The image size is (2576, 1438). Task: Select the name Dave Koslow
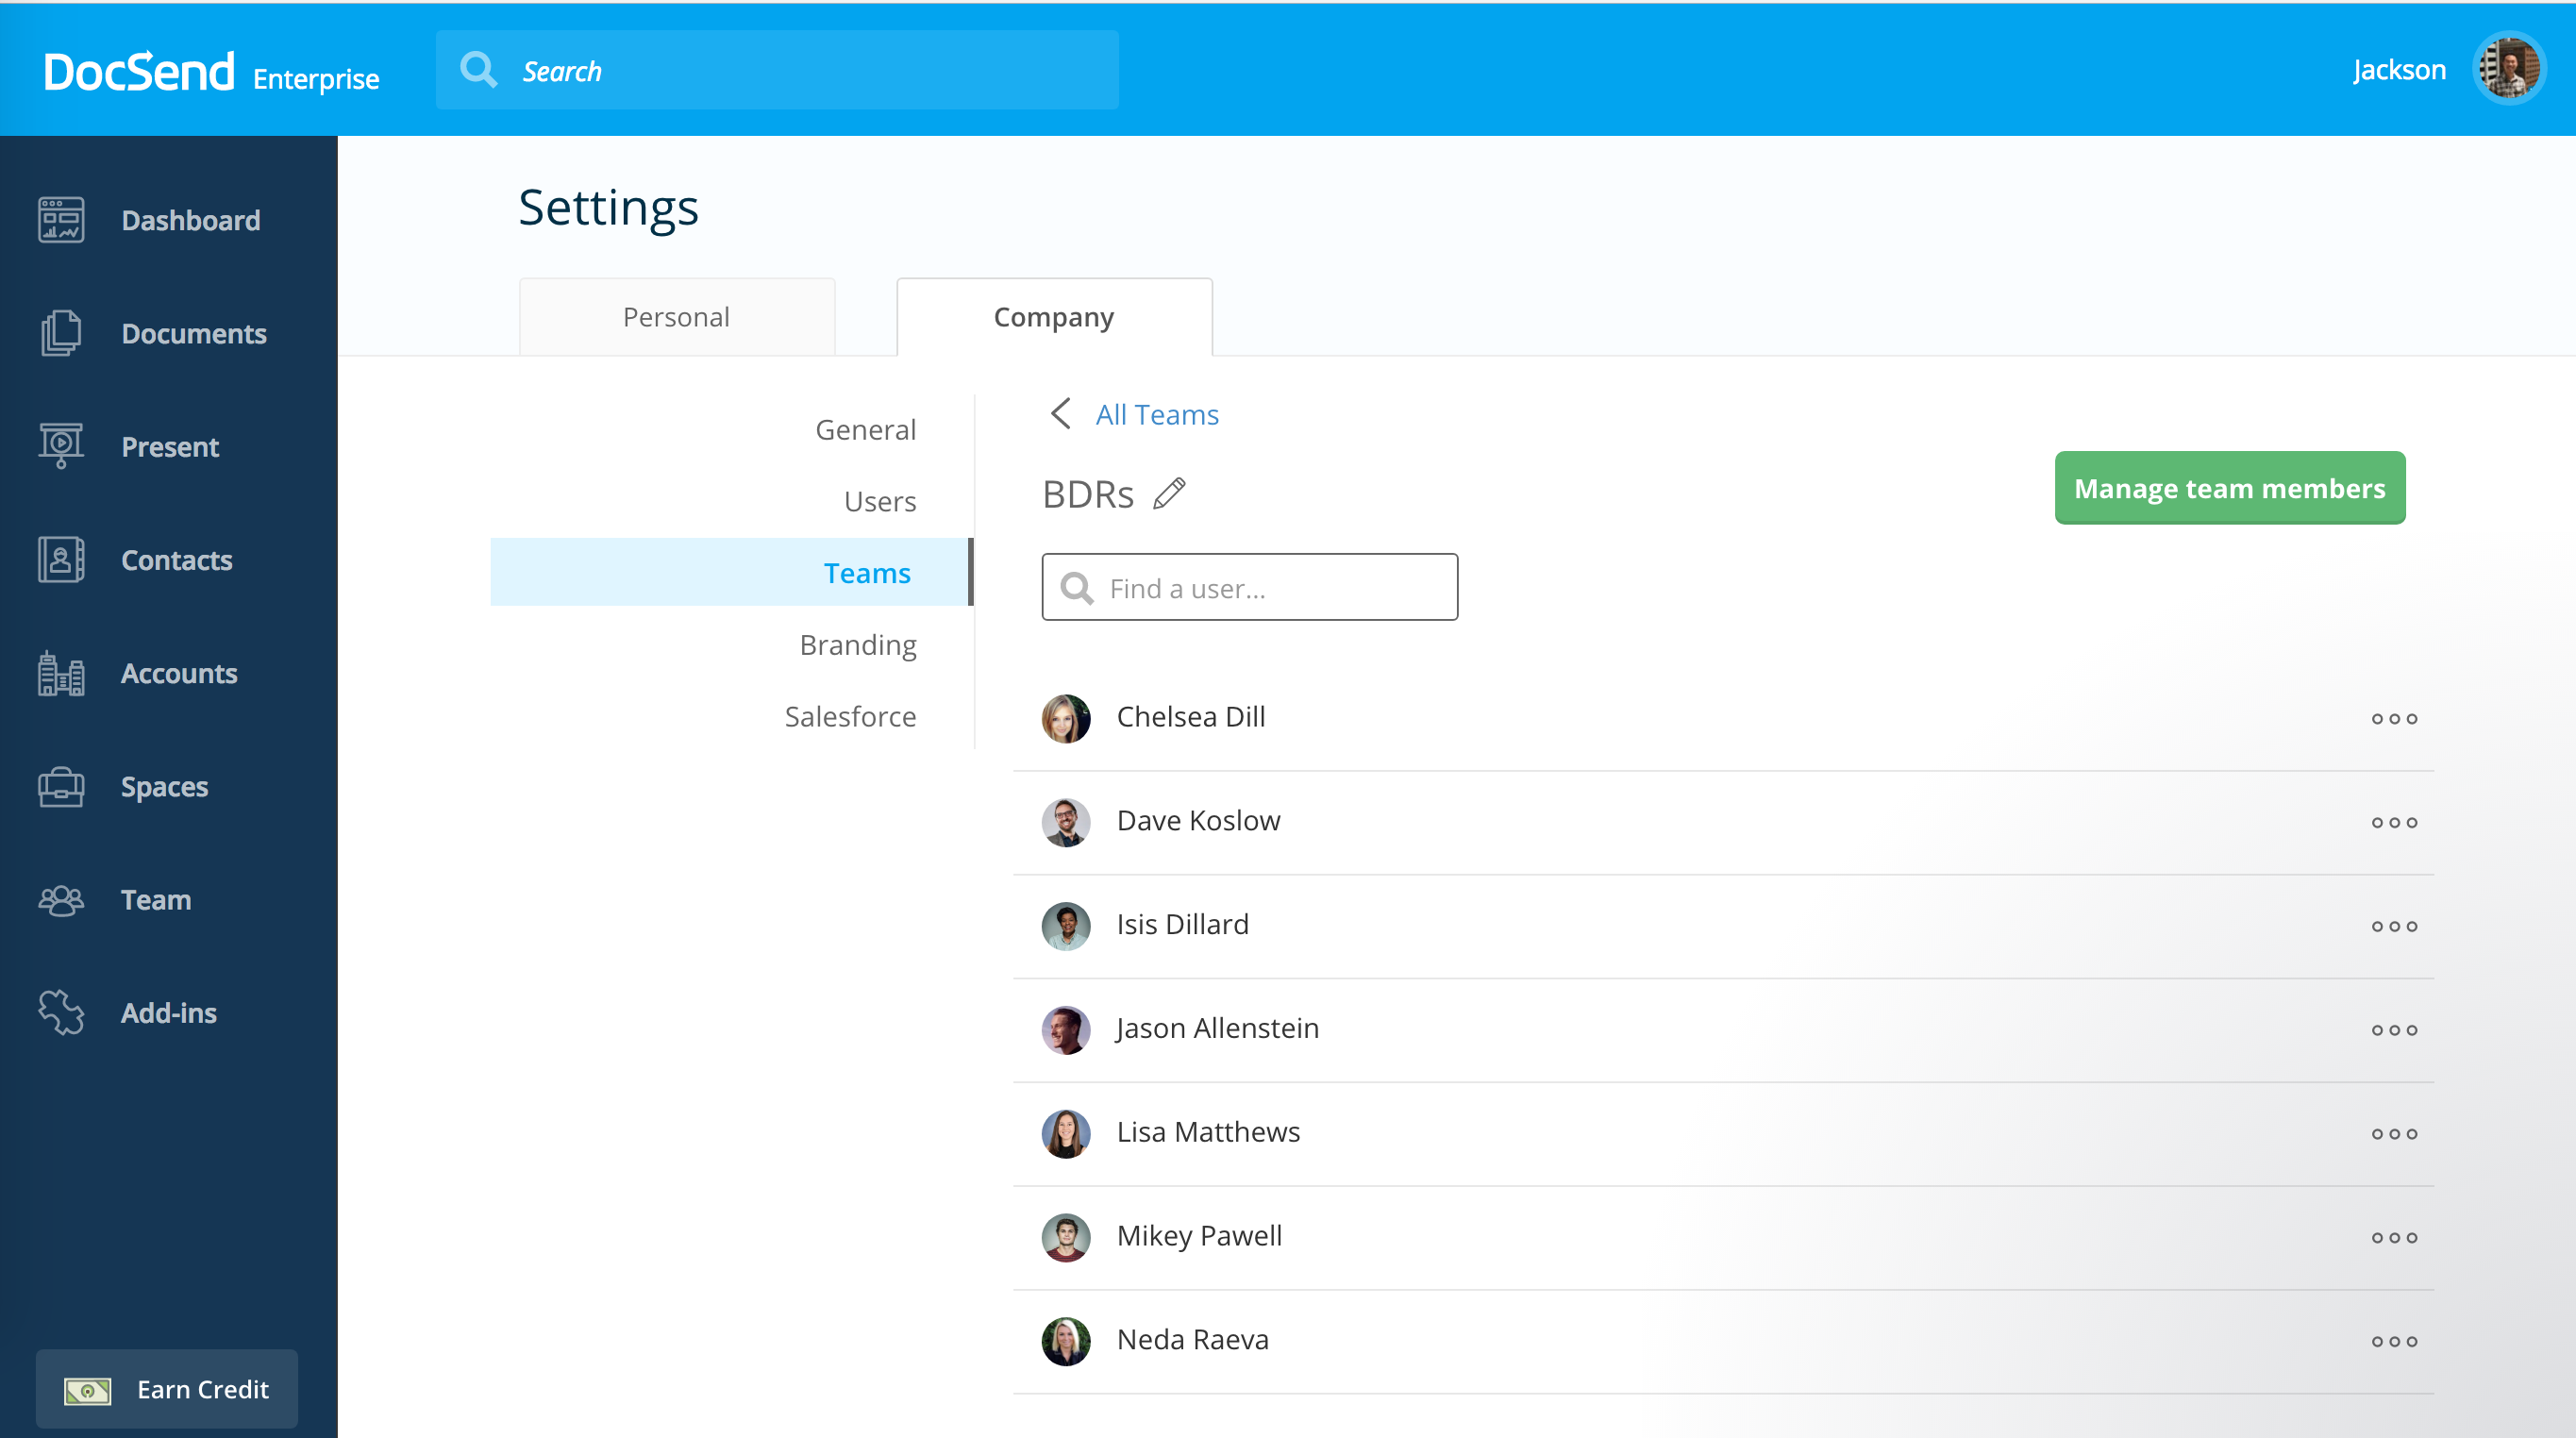click(x=1198, y=820)
